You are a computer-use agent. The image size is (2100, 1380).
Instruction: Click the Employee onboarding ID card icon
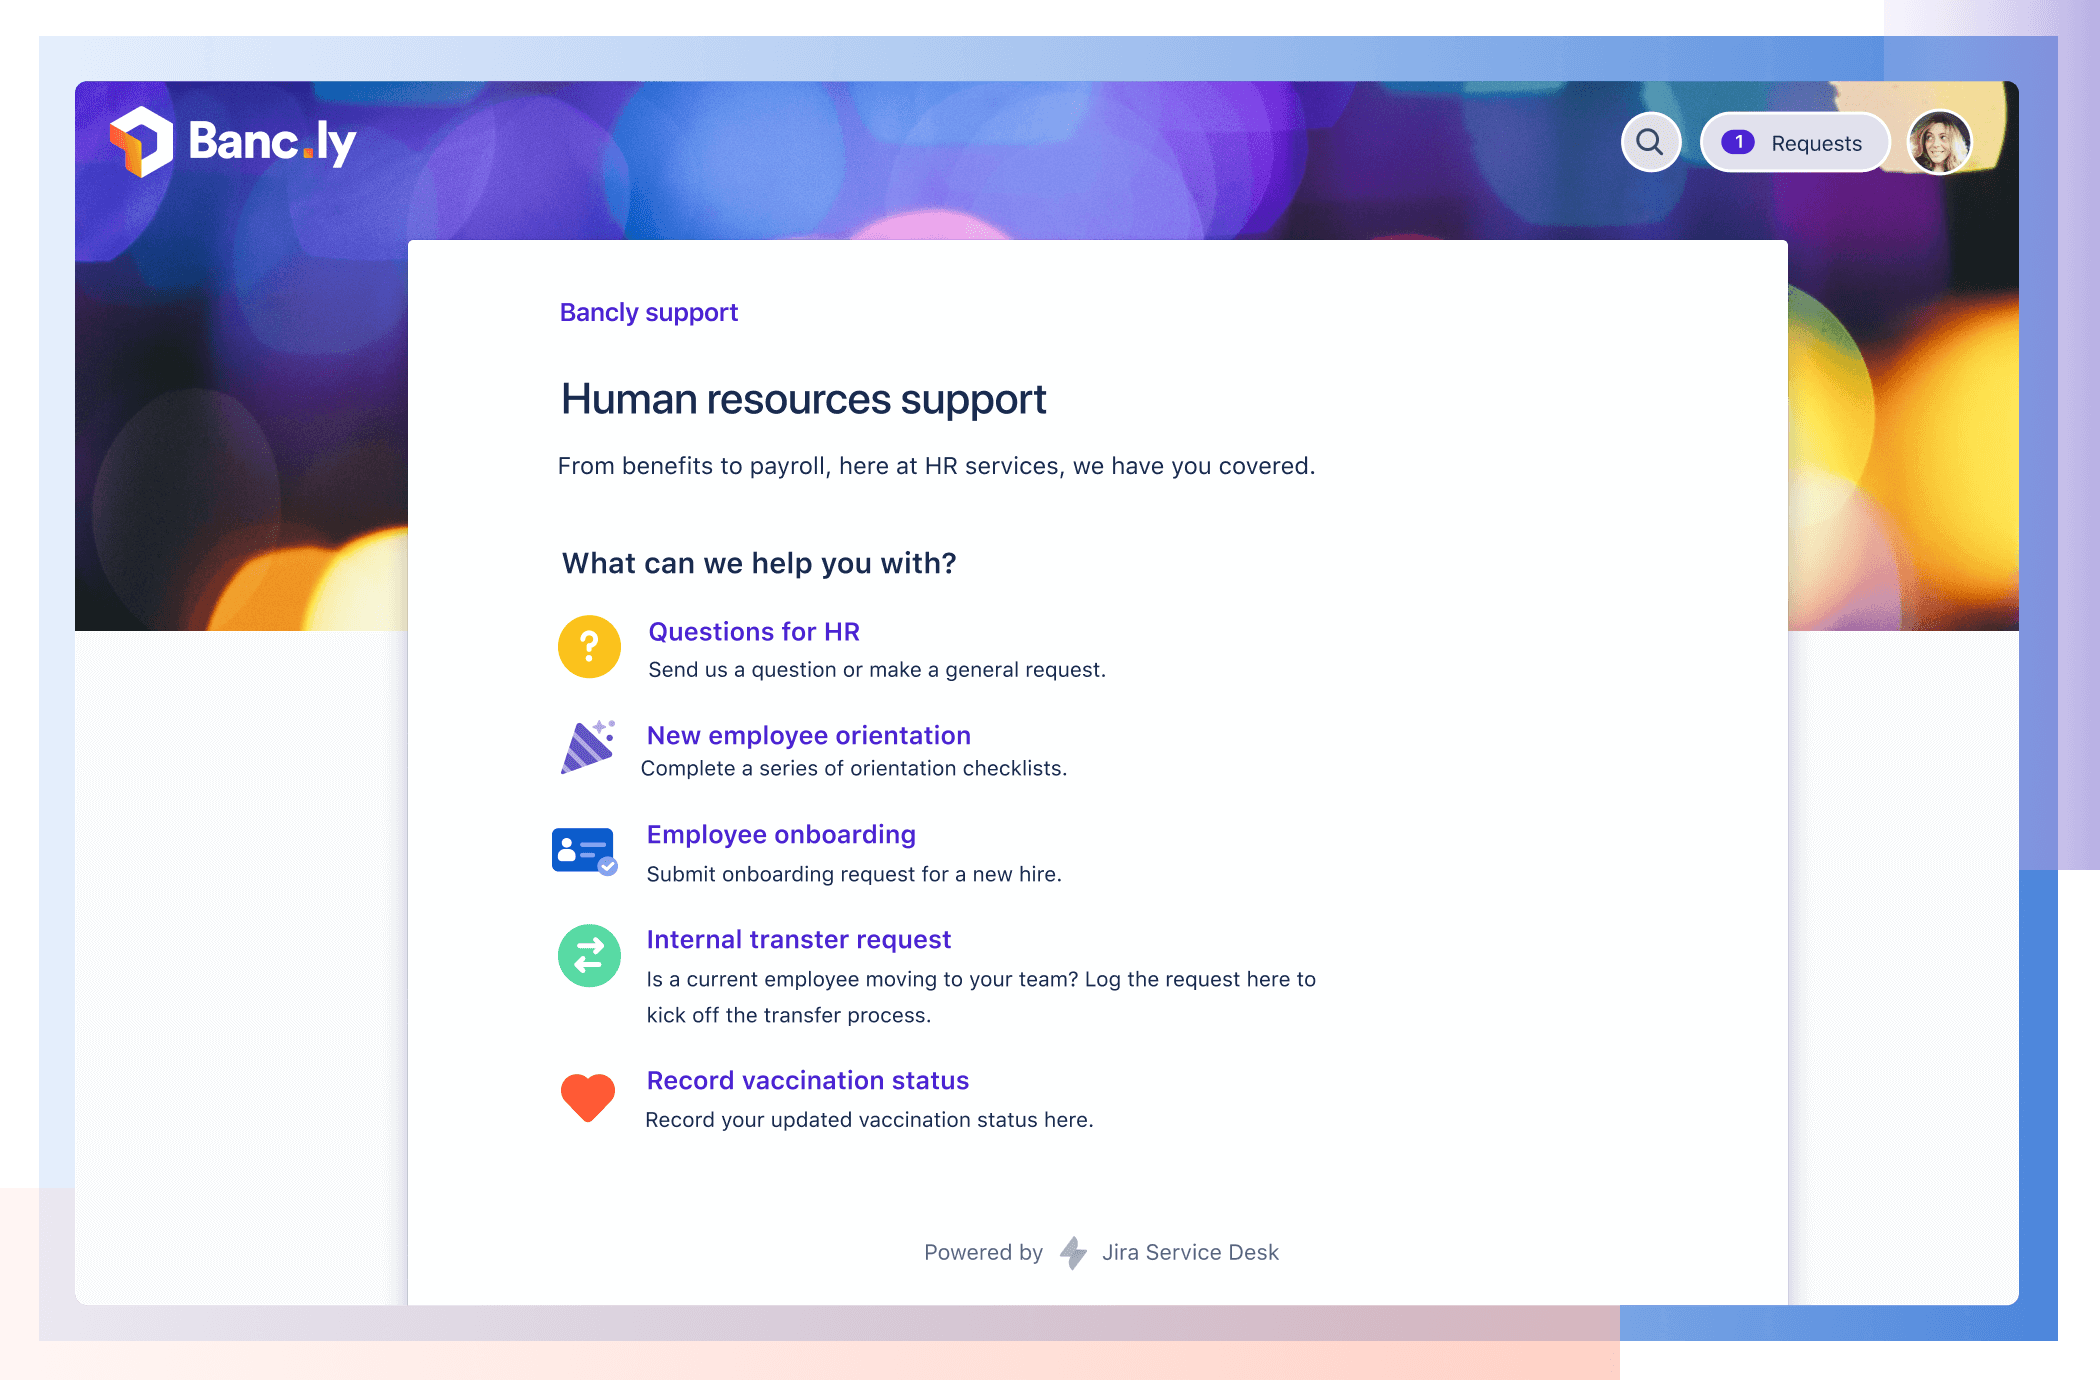pyautogui.click(x=585, y=849)
